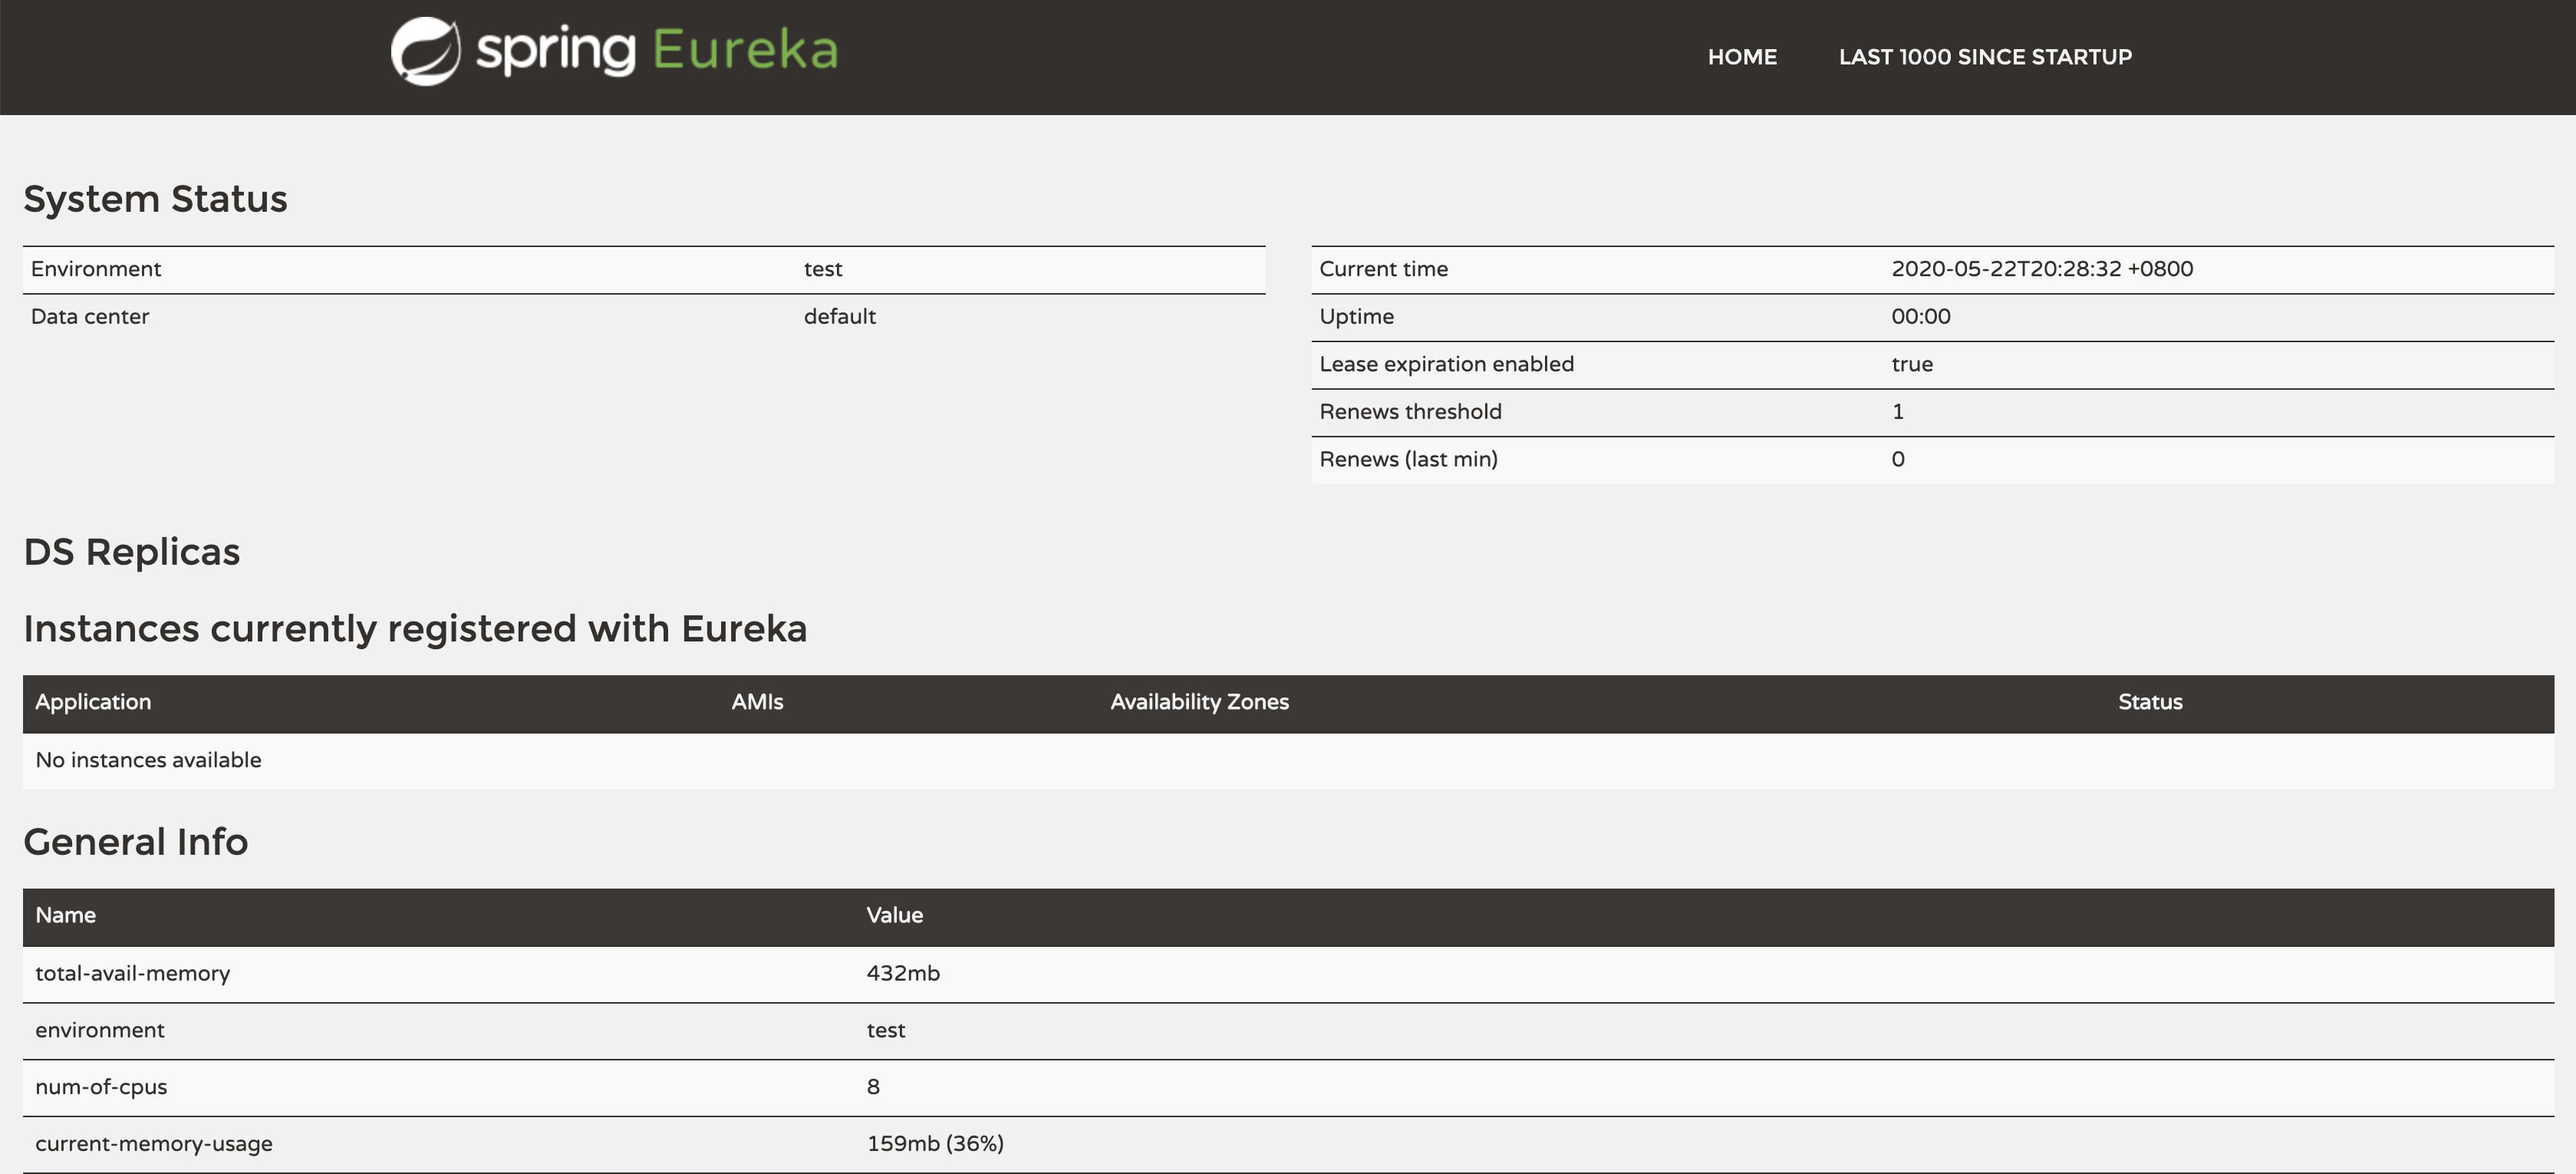
Task: Click the Application column header
Action: coord(93,702)
